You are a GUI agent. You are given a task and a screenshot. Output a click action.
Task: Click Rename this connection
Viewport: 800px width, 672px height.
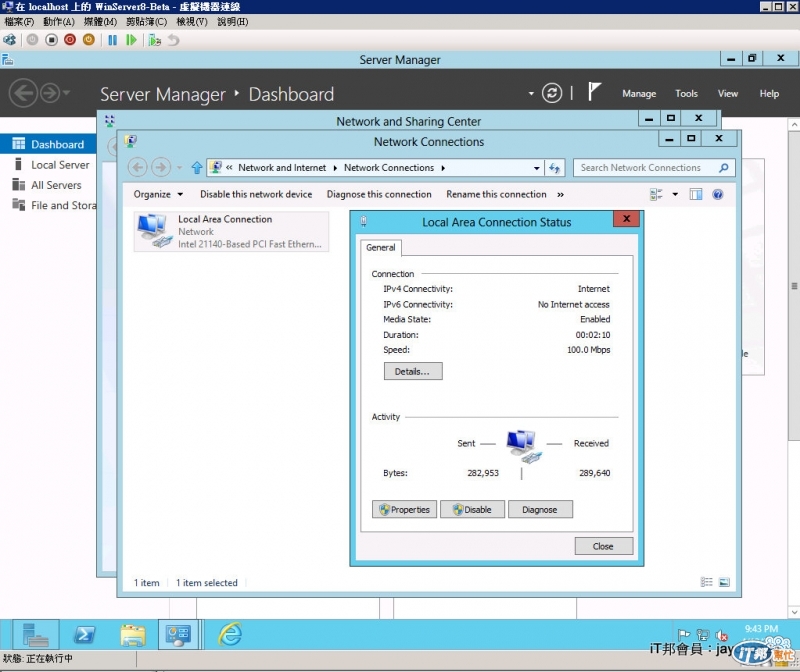pyautogui.click(x=496, y=194)
